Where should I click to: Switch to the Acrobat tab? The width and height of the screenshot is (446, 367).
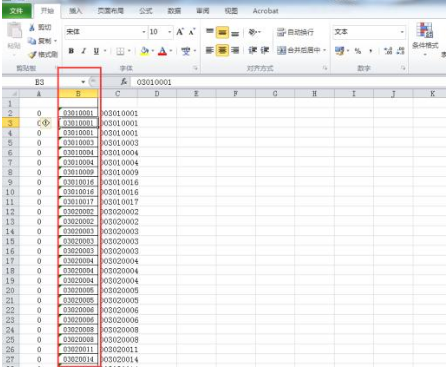[x=265, y=11]
